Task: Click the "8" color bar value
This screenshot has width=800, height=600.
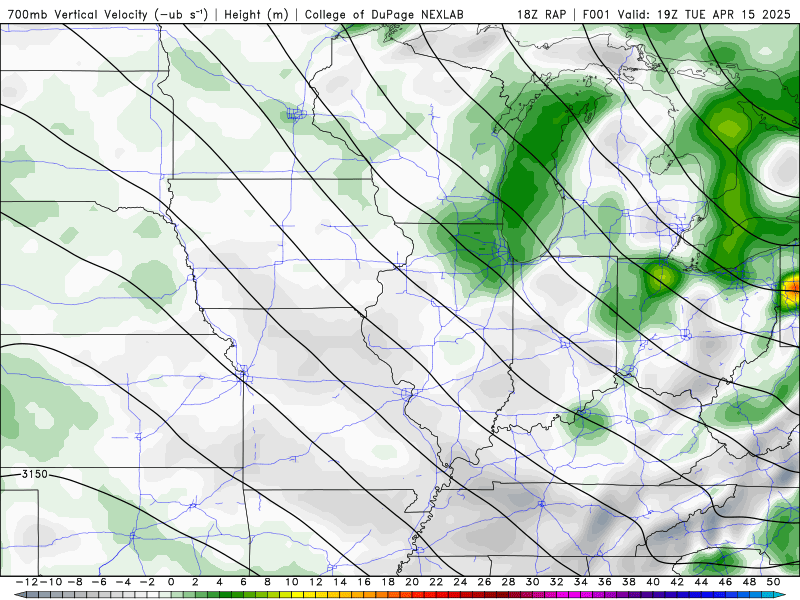Action: [267, 582]
